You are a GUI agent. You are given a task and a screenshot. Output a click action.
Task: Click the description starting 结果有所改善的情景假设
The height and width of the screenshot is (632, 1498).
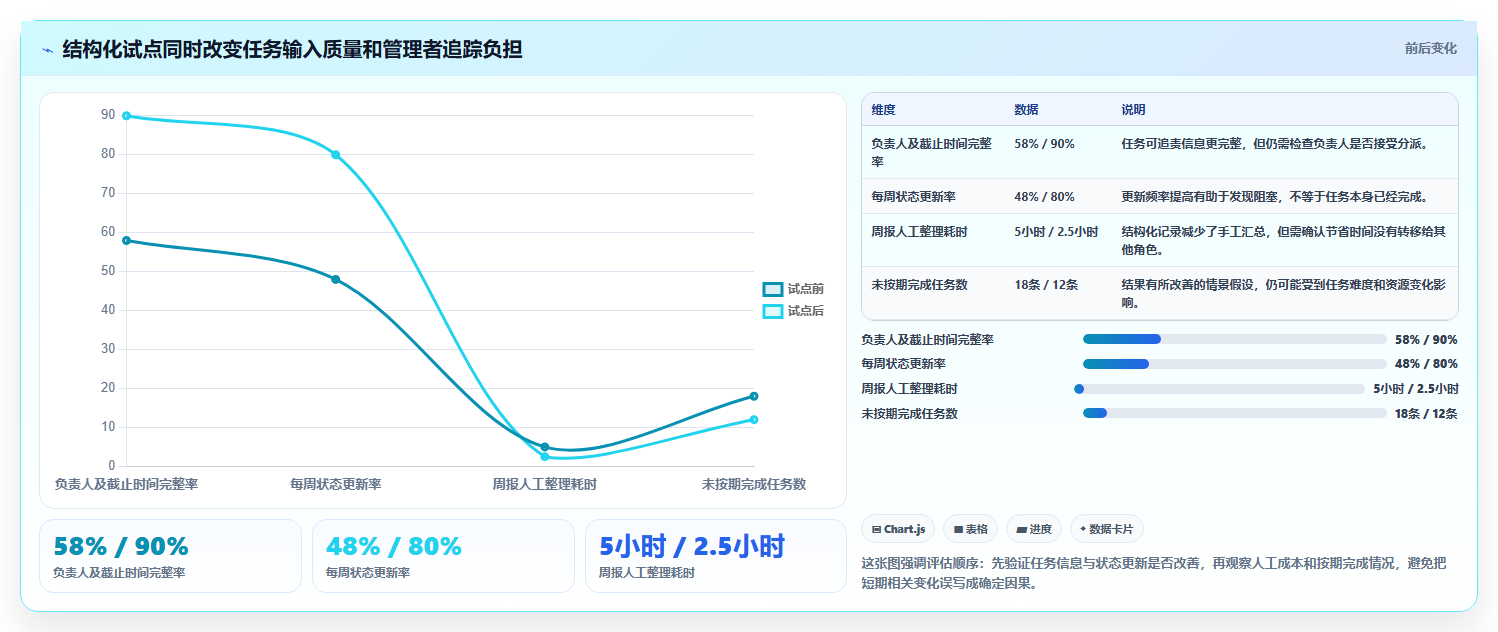tap(1284, 294)
